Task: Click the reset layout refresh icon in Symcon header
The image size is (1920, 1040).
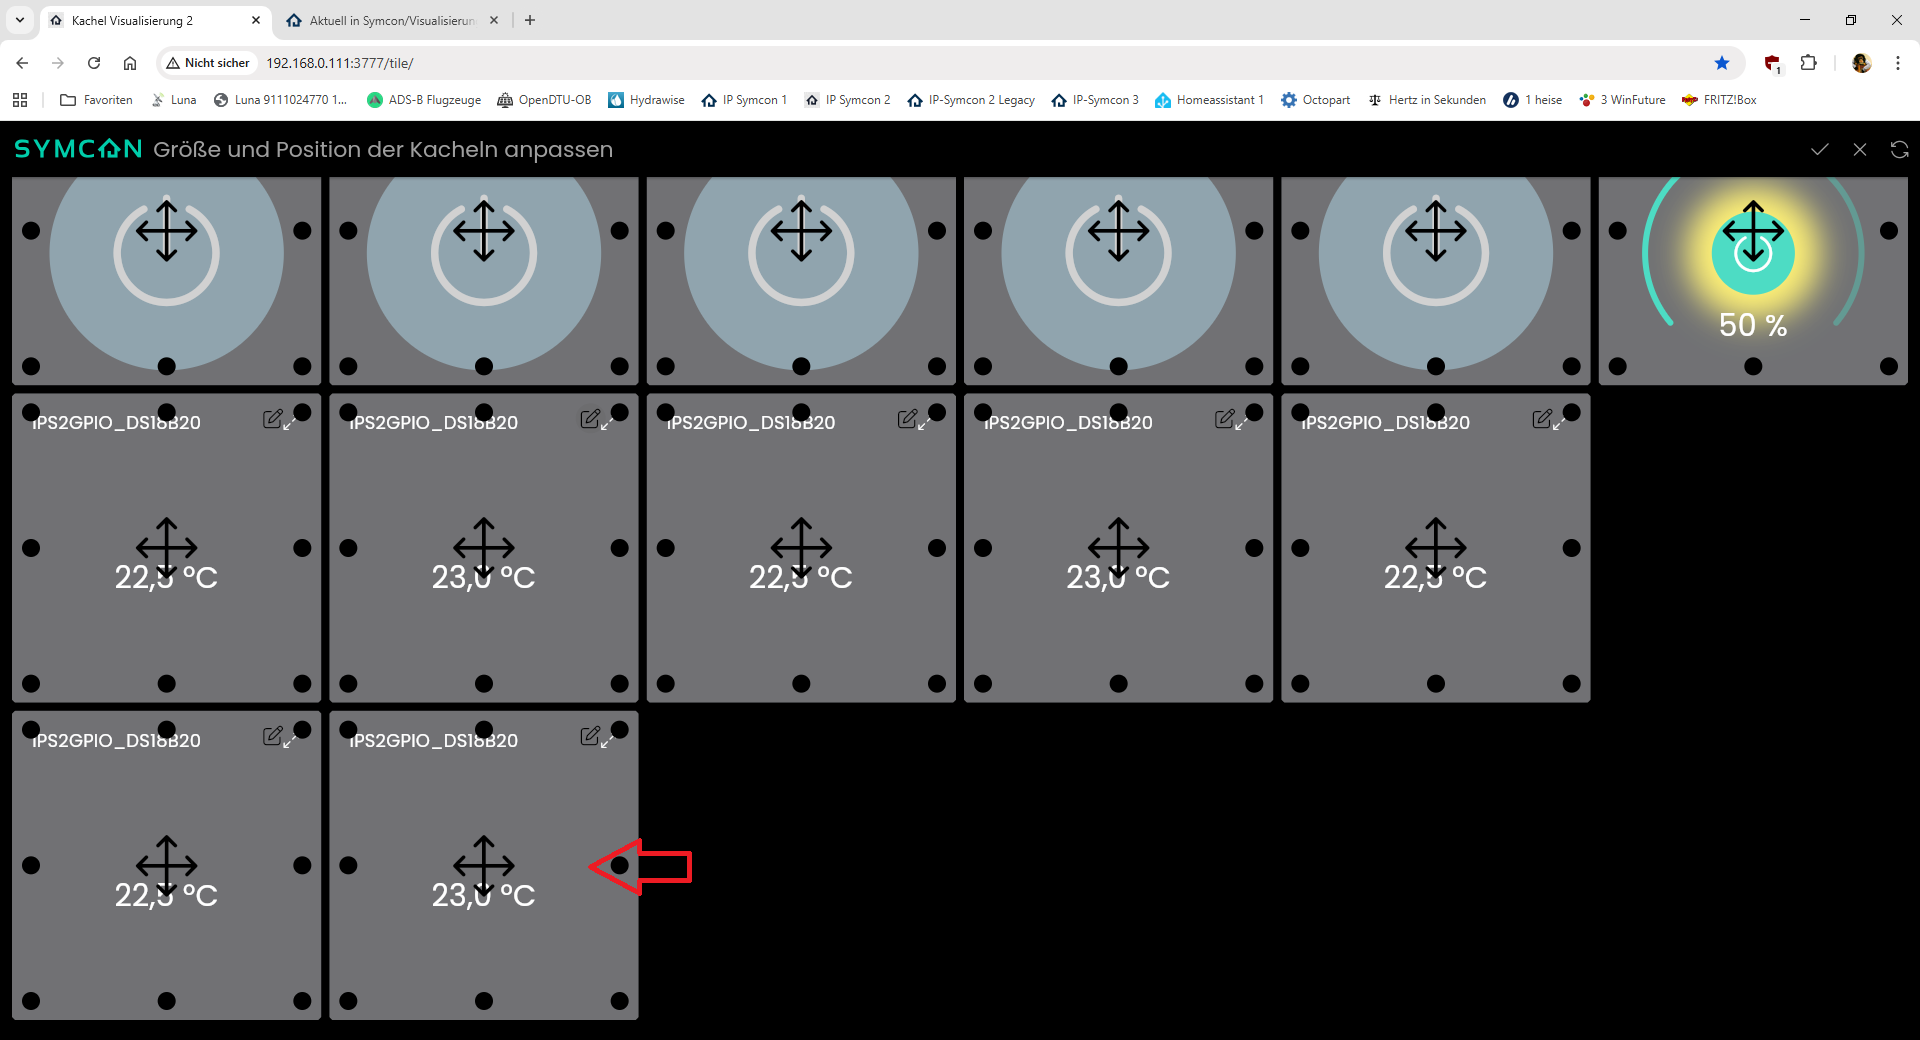Action: 1899,149
